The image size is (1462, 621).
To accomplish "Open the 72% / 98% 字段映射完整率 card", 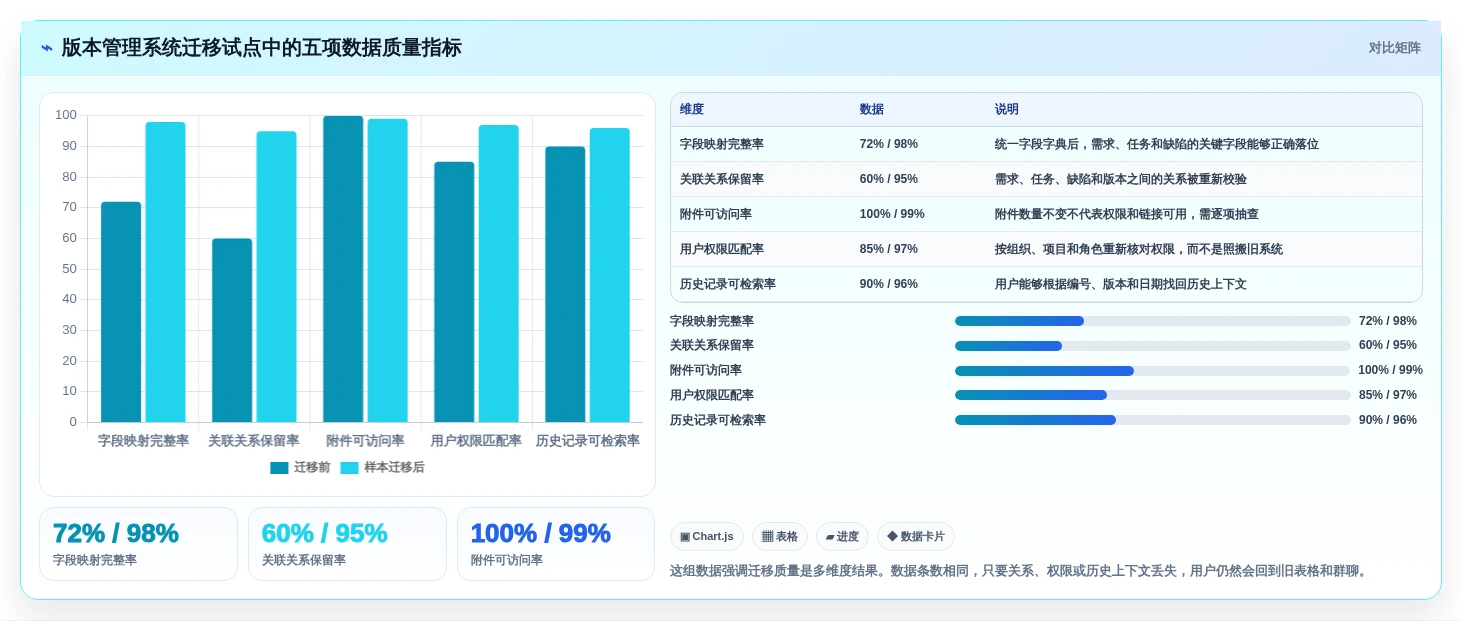I will 138,544.
